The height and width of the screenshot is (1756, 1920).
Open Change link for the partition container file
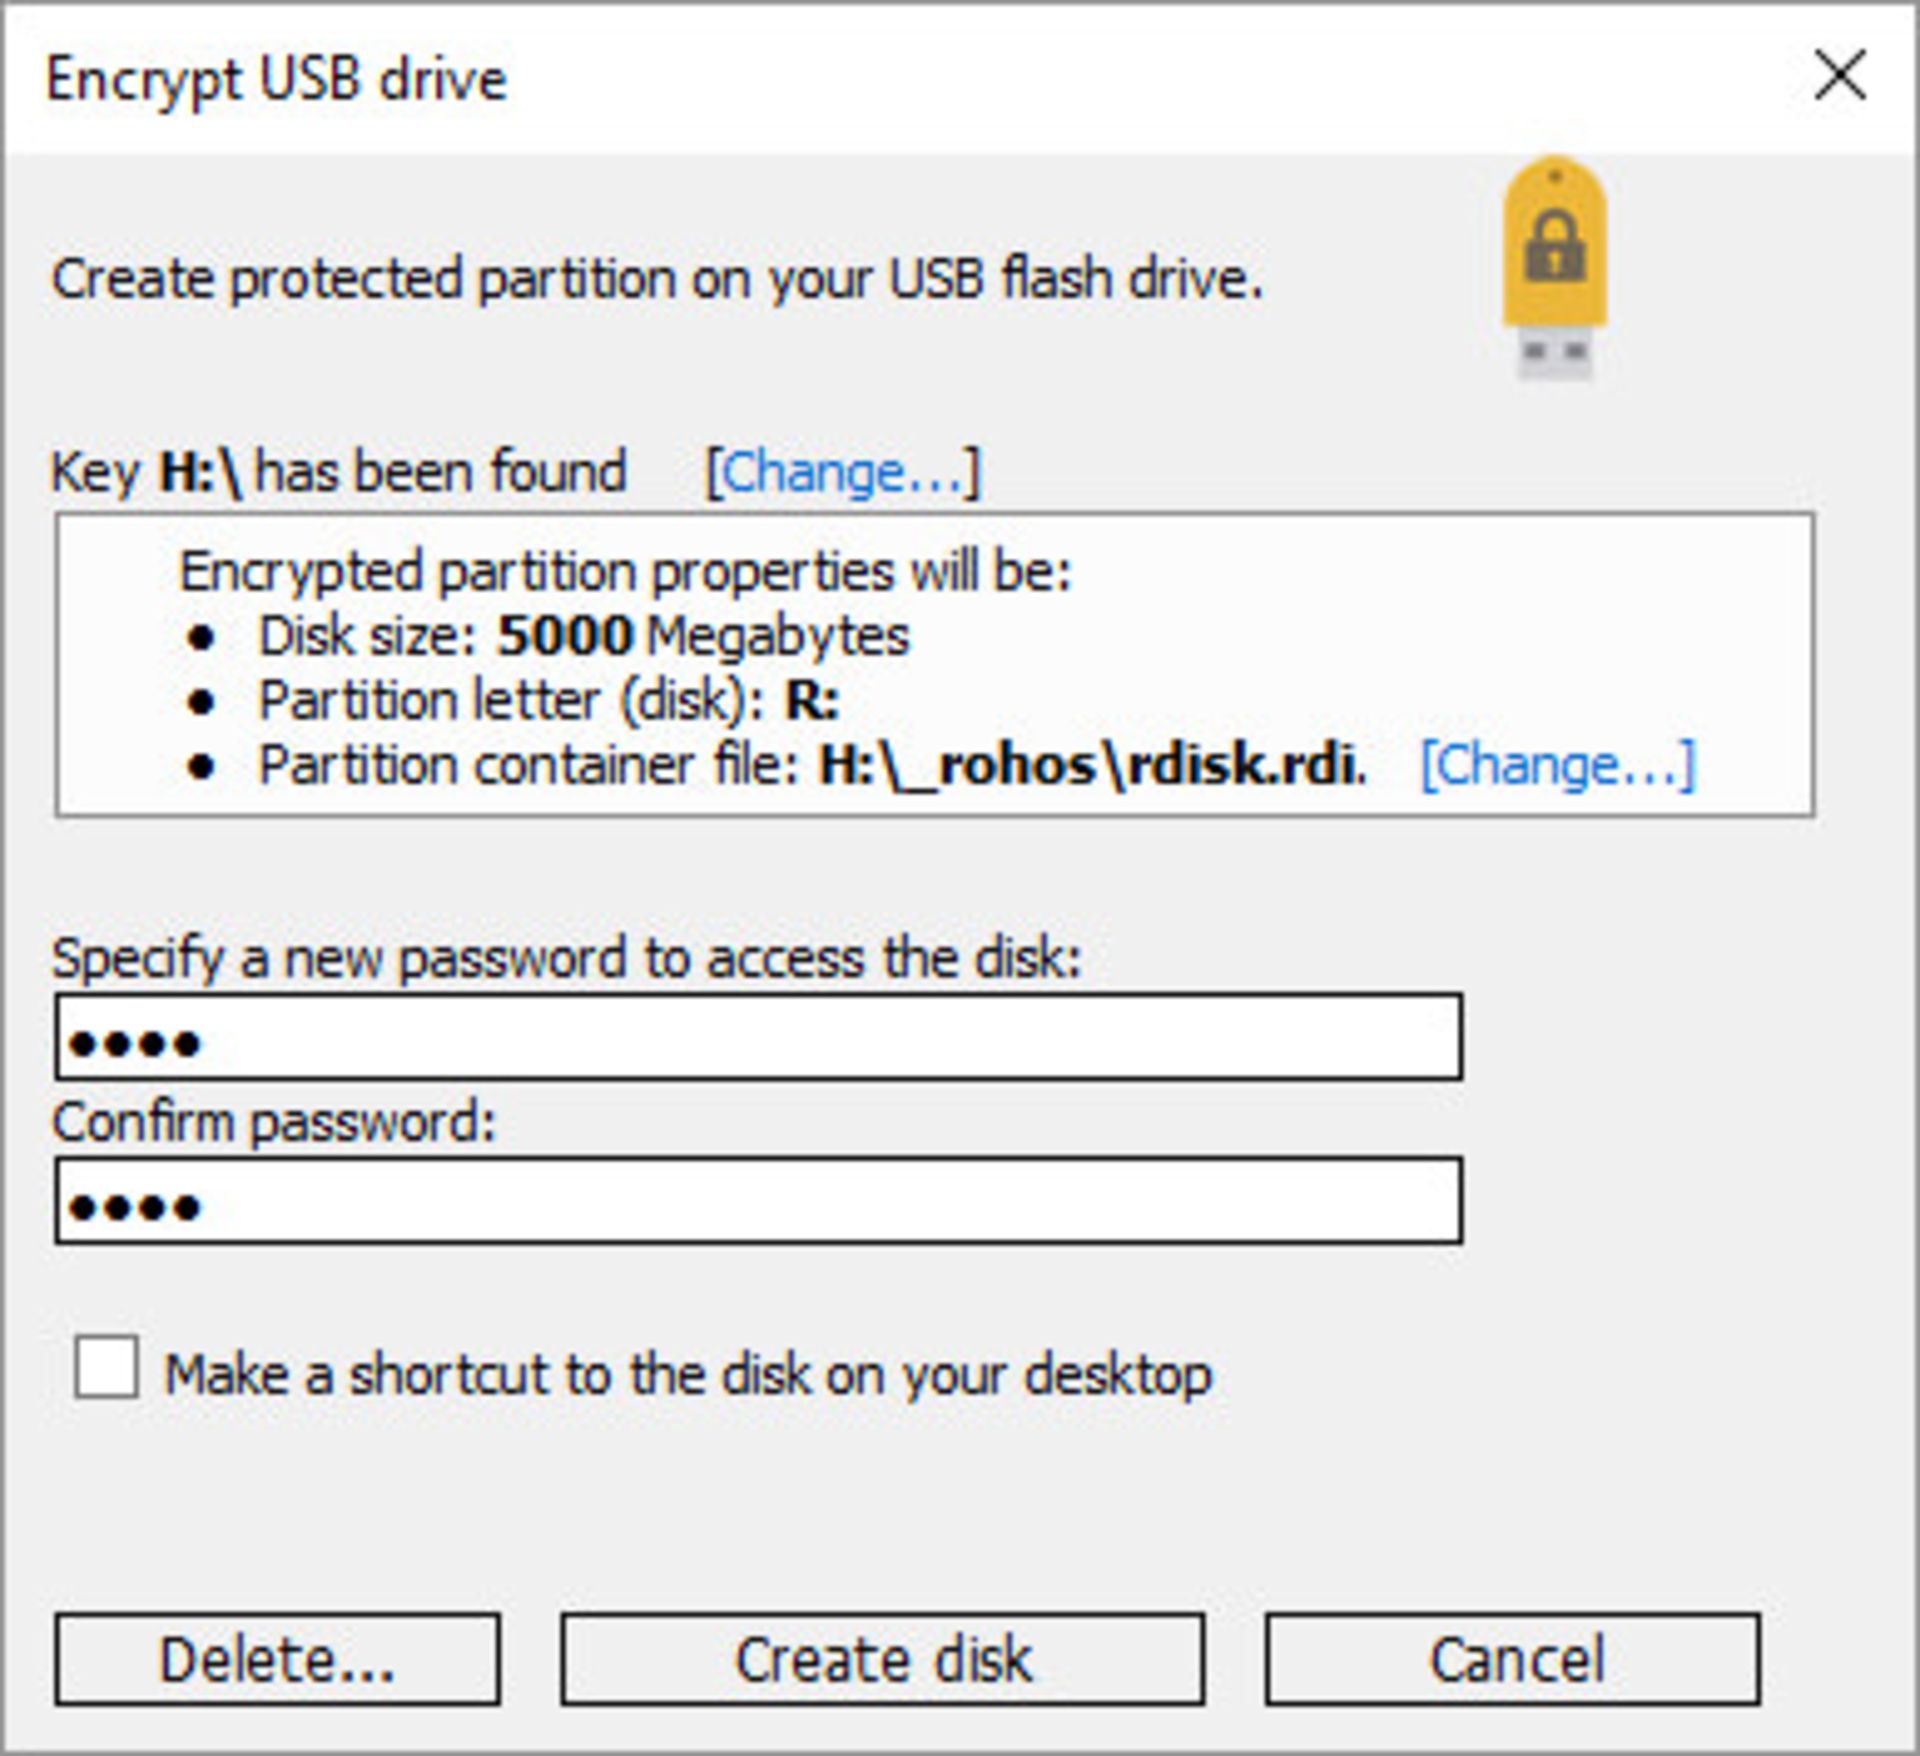pyautogui.click(x=1556, y=765)
